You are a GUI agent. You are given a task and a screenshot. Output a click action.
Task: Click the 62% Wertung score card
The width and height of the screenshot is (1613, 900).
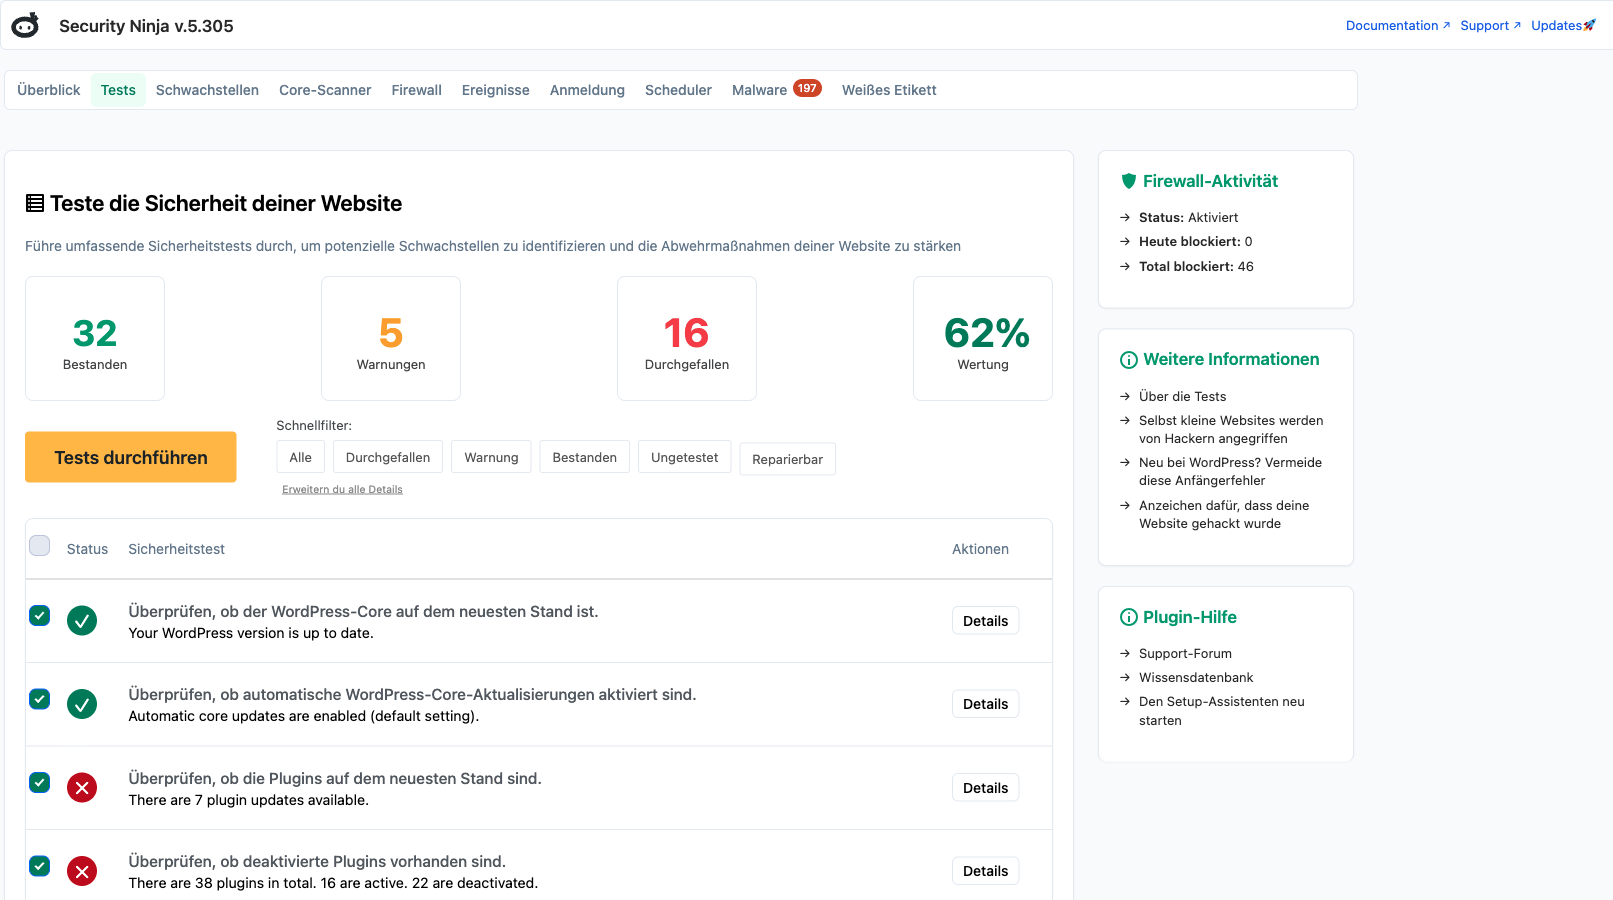pos(983,339)
